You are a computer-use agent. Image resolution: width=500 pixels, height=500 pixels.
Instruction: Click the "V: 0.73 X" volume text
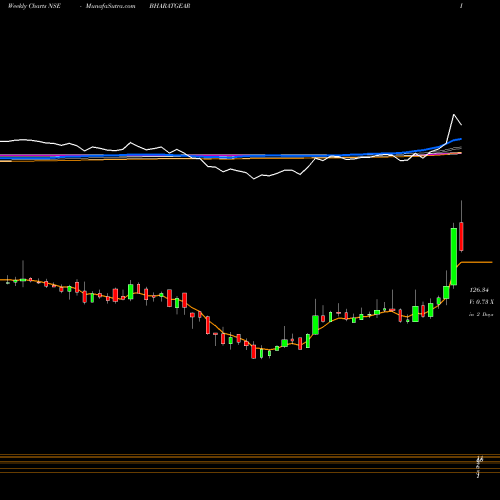[x=481, y=302]
